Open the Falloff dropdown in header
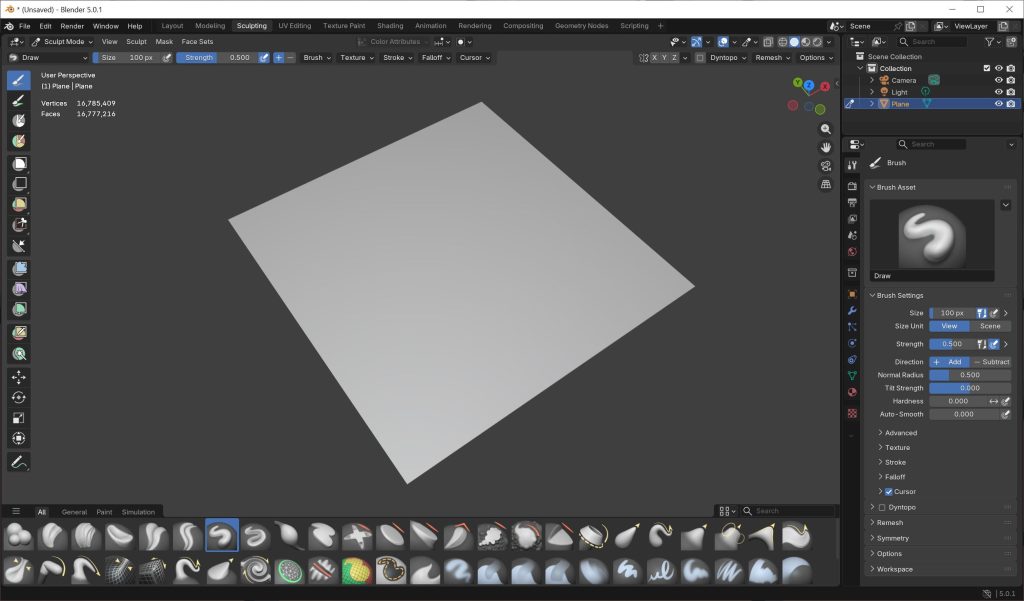This screenshot has height=601, width=1024. pos(432,58)
